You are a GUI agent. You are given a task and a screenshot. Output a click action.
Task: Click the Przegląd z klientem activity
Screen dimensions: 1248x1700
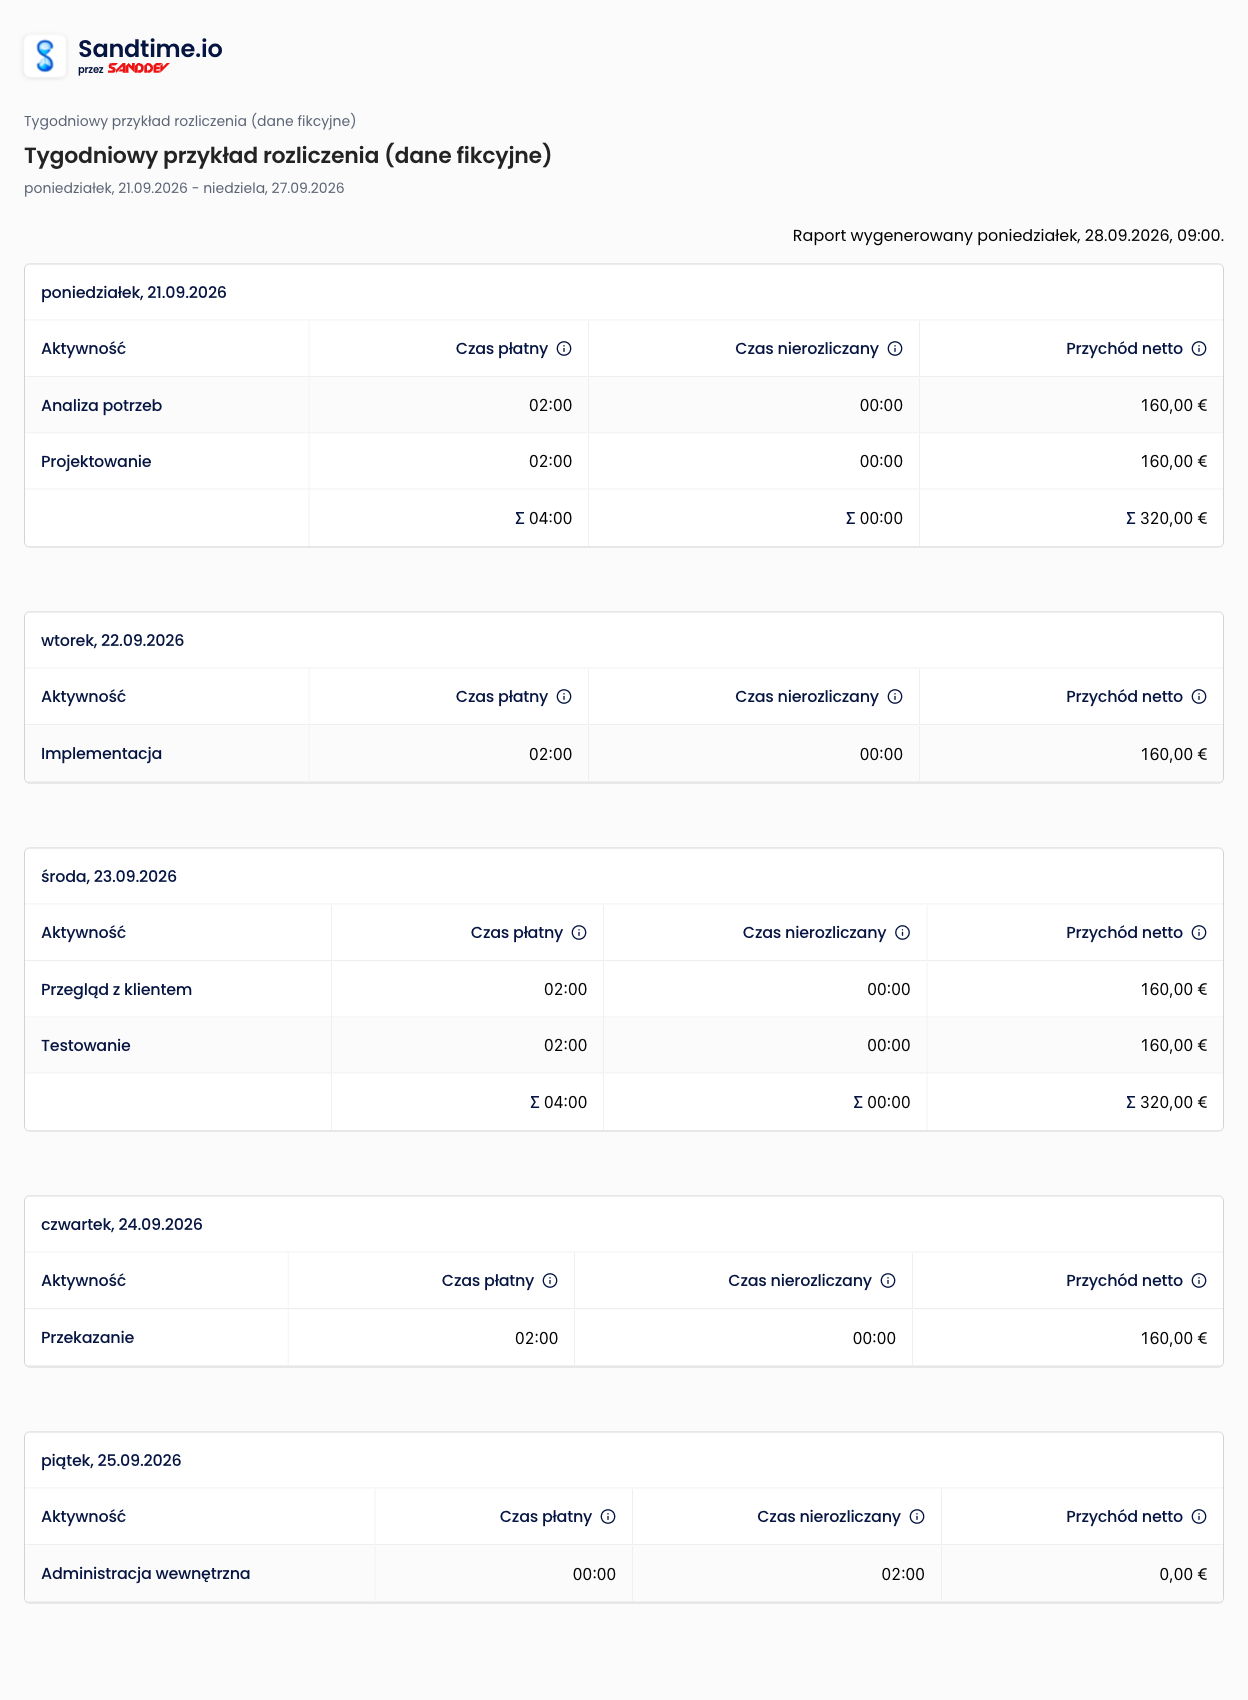click(x=116, y=990)
